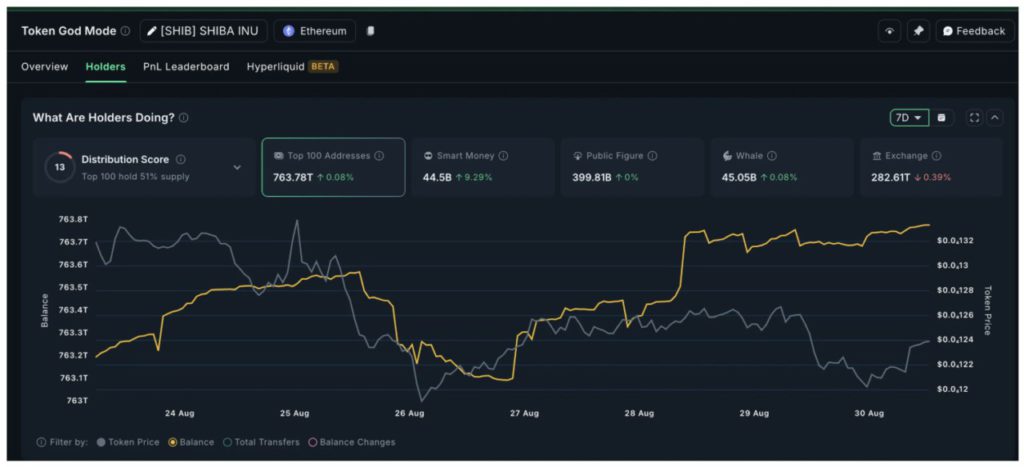Open the PnL Leaderboard tab

click(186, 67)
